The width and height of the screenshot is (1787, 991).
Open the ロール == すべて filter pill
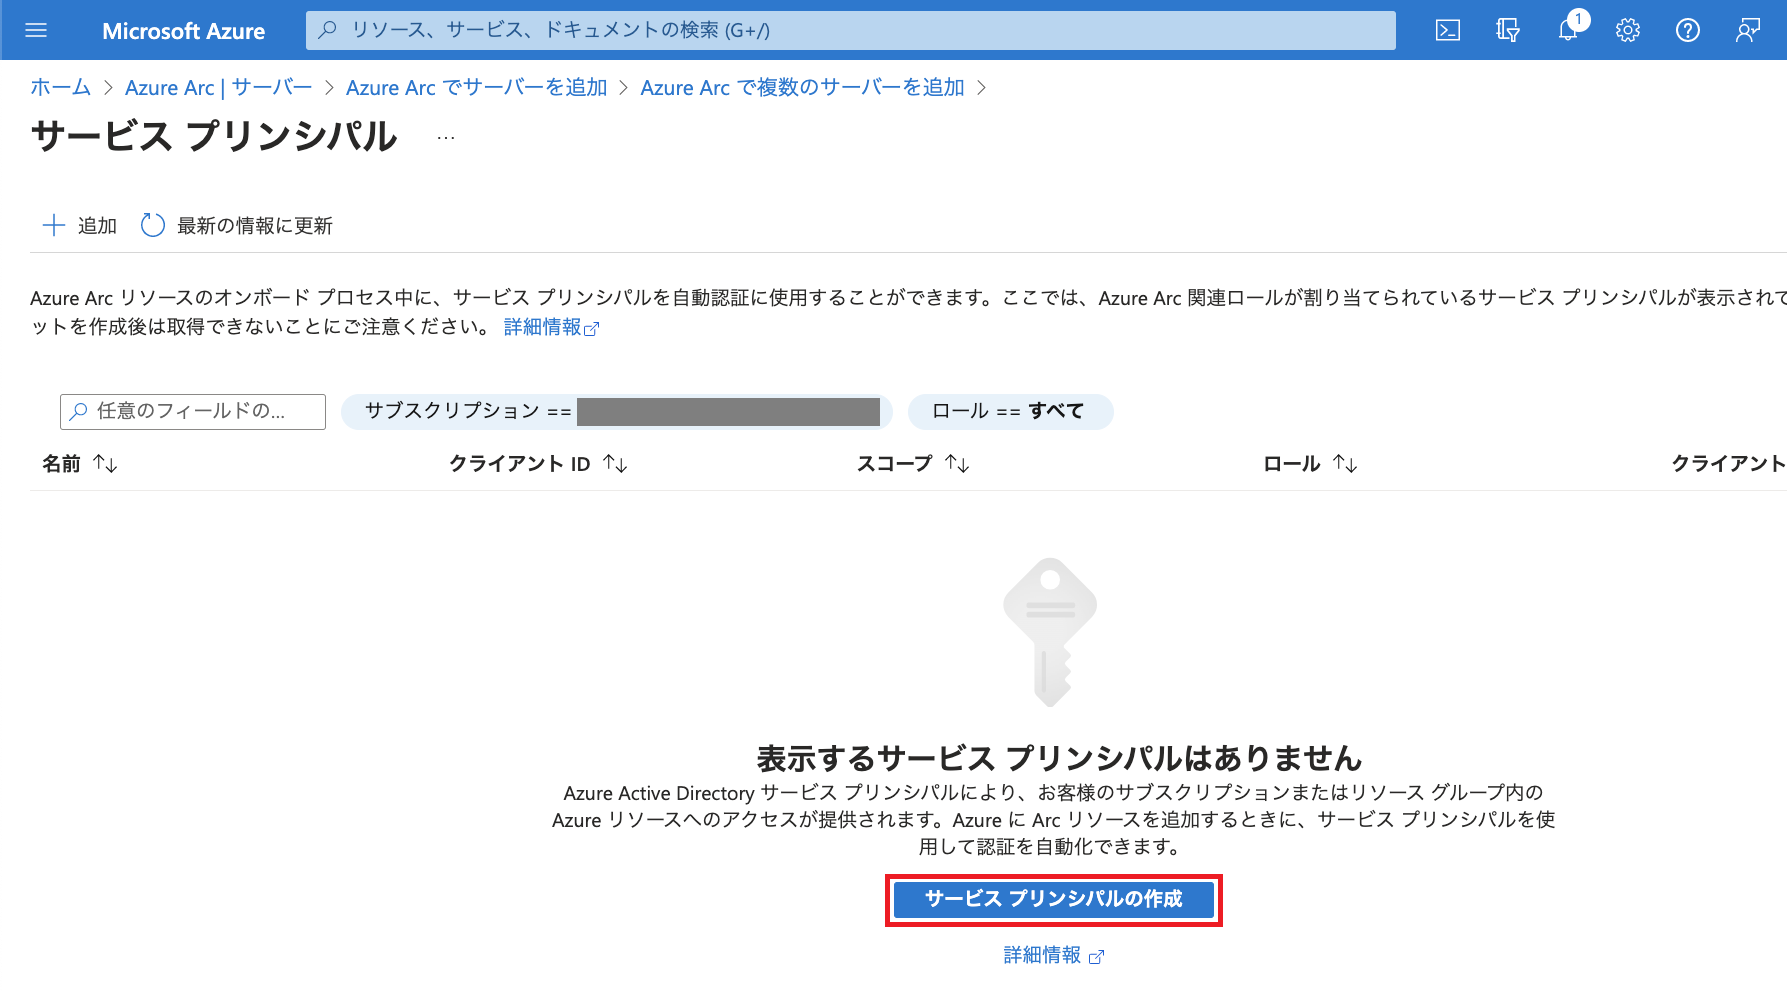click(x=1010, y=411)
